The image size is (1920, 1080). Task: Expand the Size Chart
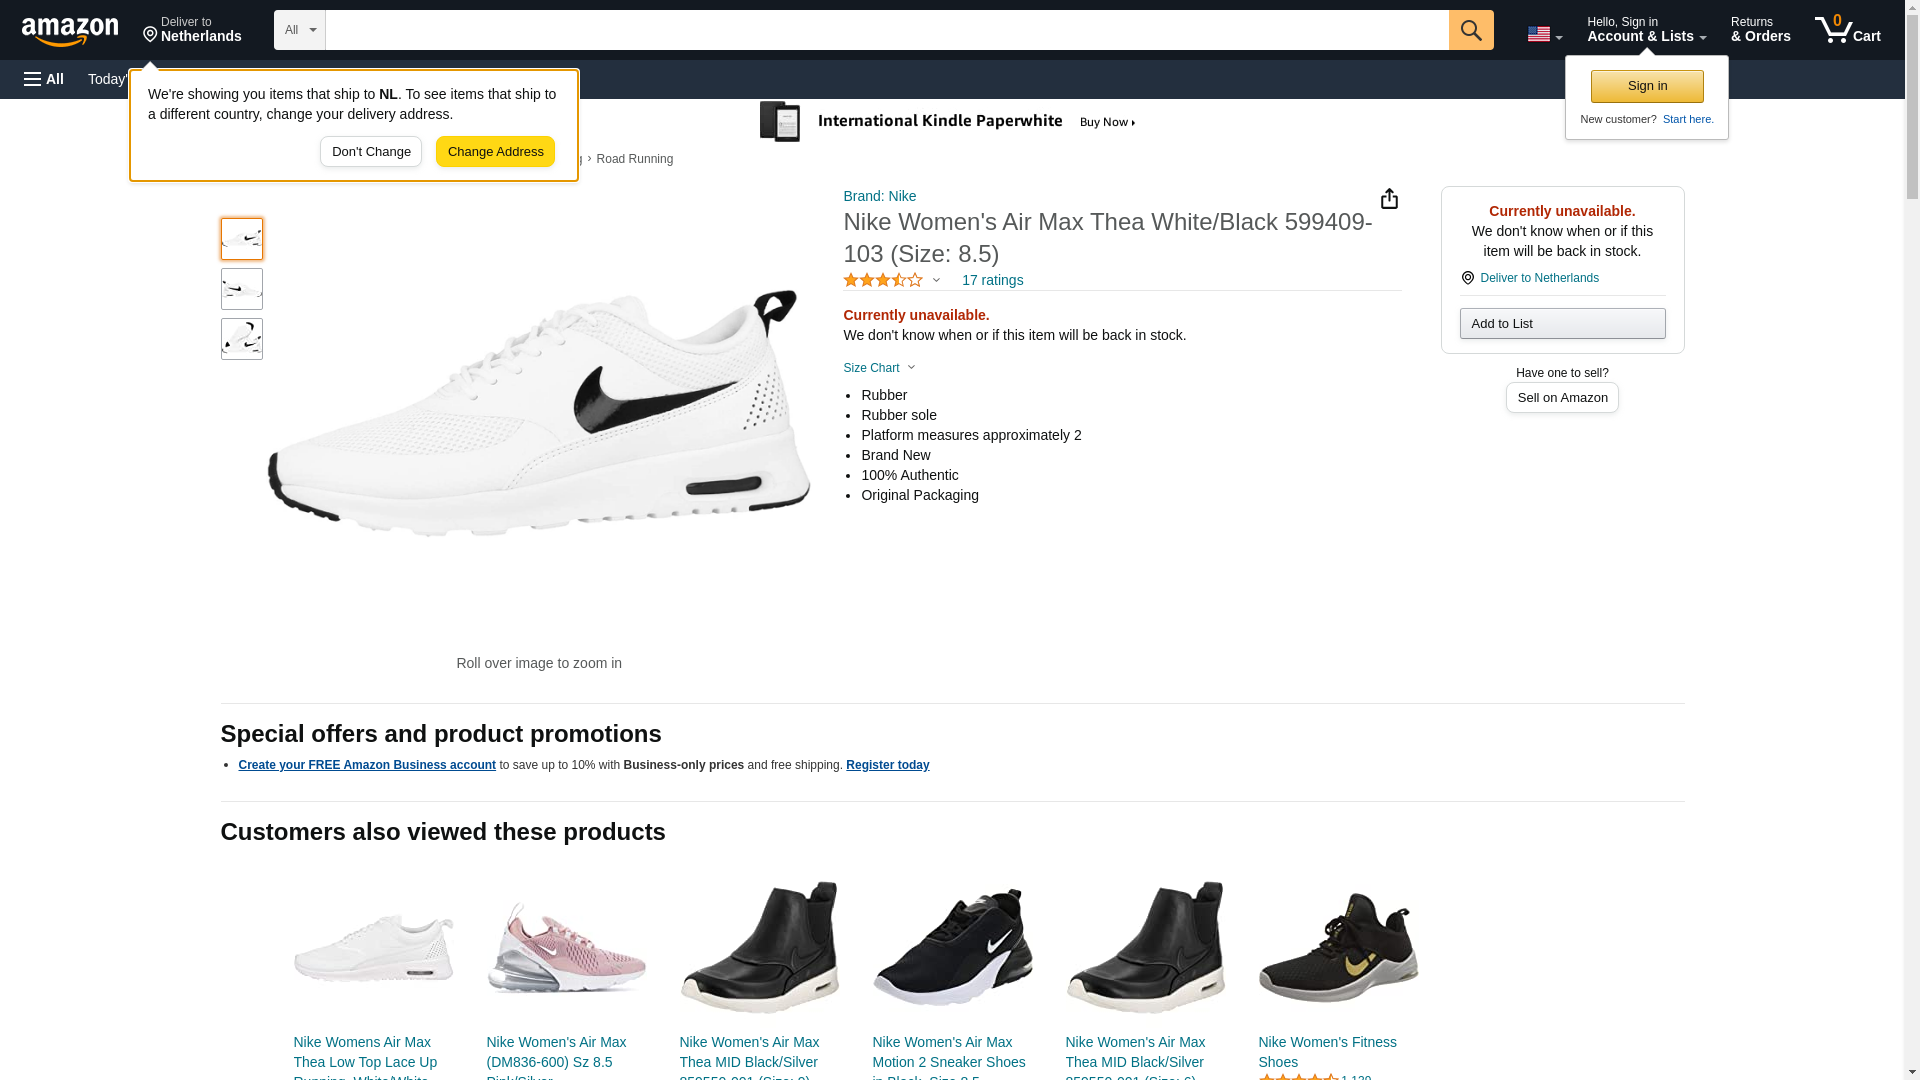click(x=879, y=368)
